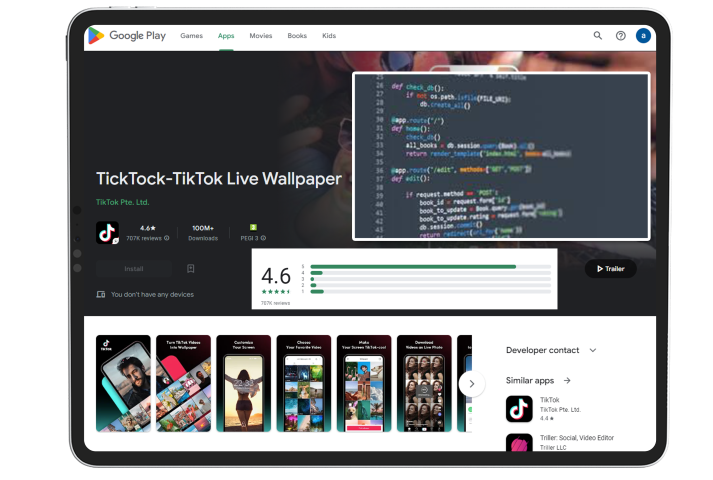
Task: Play the Trailer video
Action: coord(610,269)
